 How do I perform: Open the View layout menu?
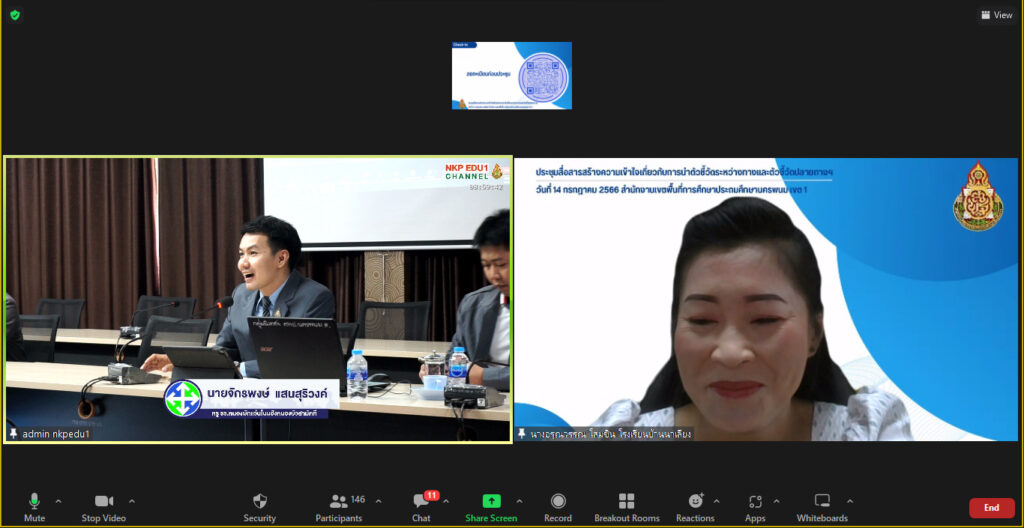(x=997, y=15)
